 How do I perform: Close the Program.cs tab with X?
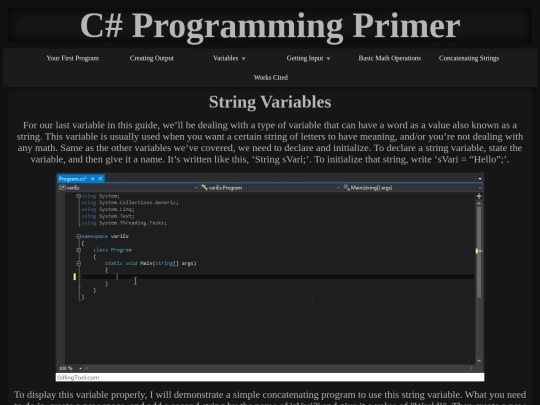[x=100, y=178]
